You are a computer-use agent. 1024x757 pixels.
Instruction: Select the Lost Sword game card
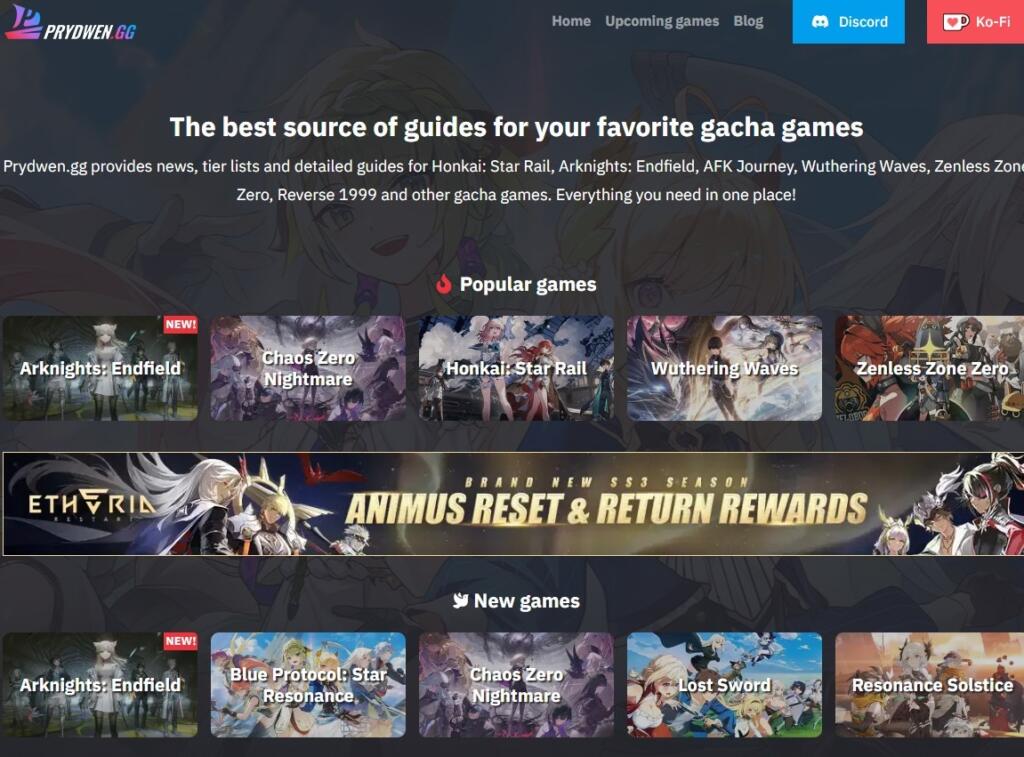point(724,685)
